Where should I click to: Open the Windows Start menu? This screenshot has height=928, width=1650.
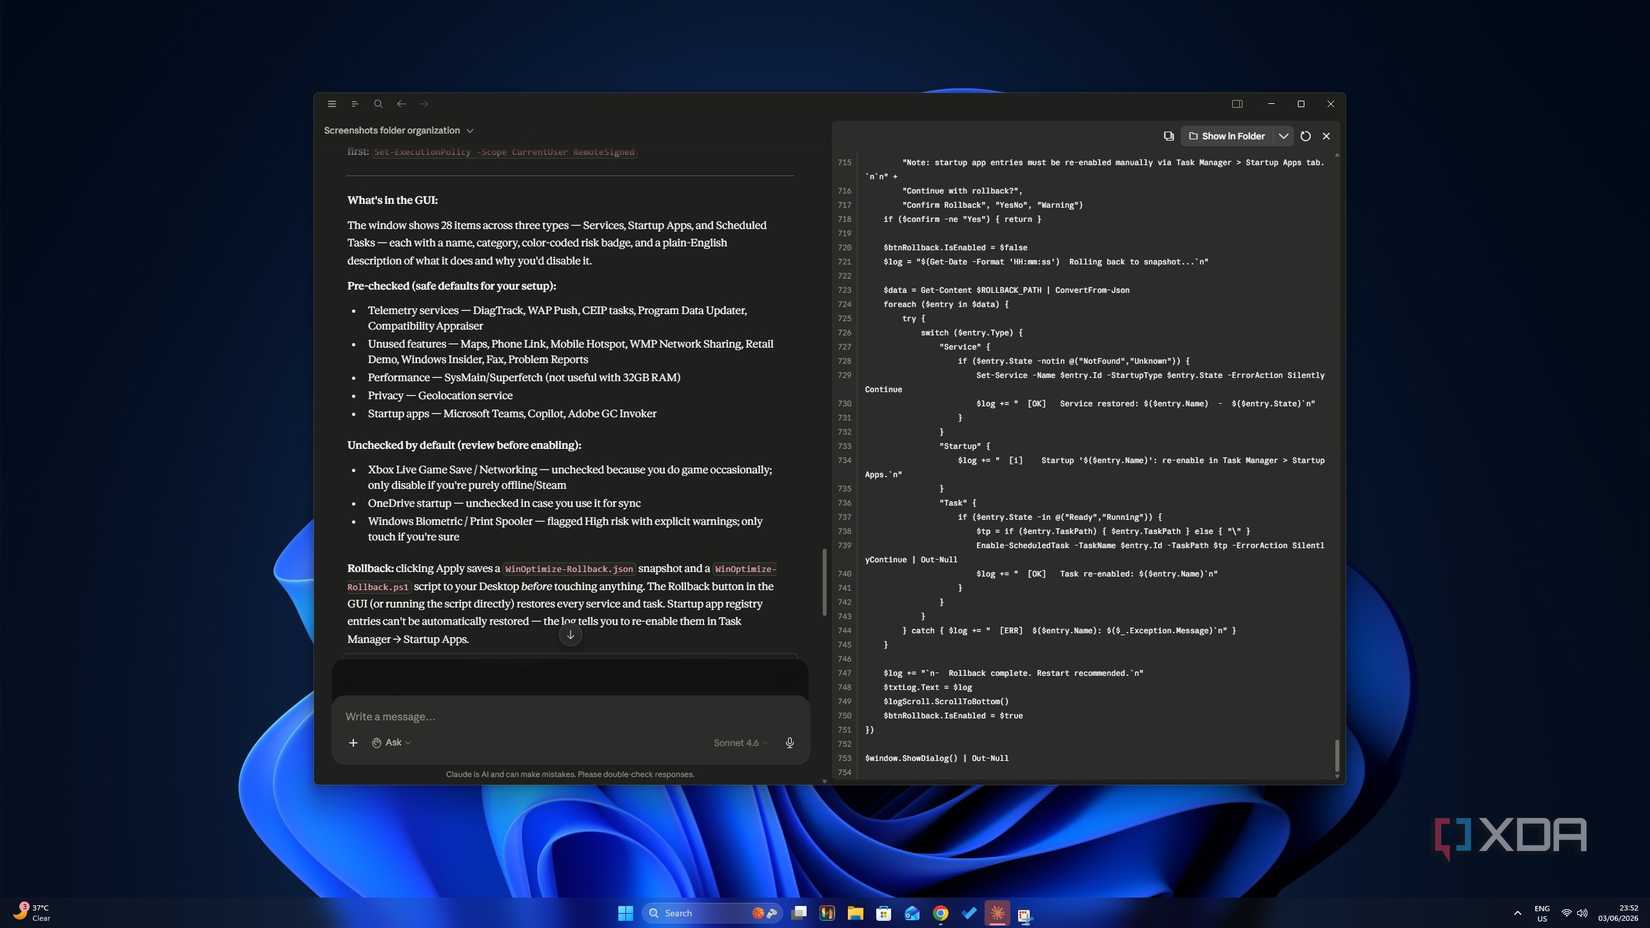point(626,913)
